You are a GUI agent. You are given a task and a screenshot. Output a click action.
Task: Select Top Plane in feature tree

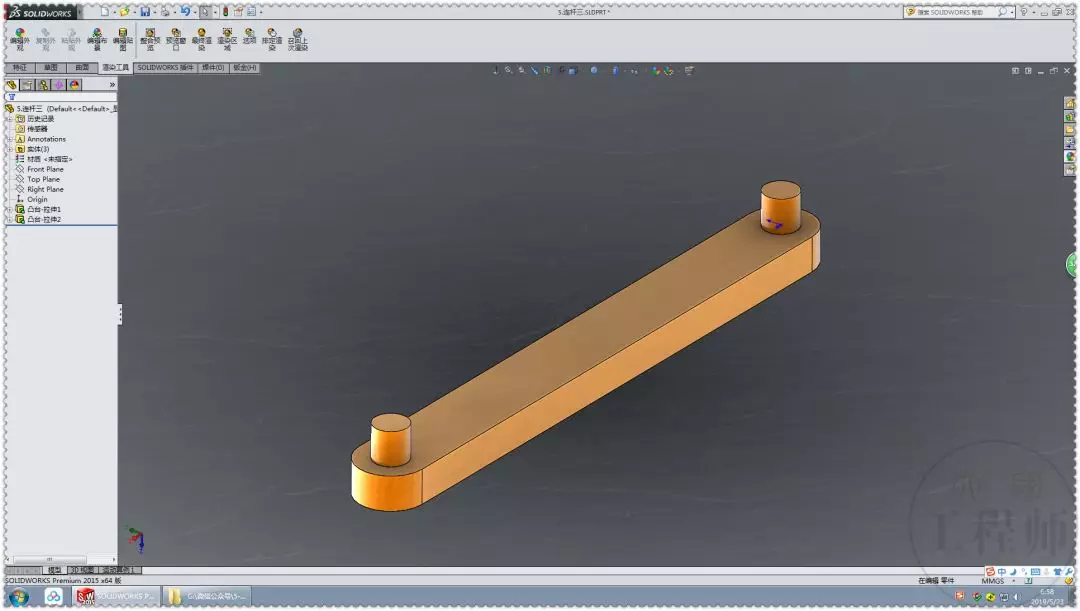pos(43,179)
